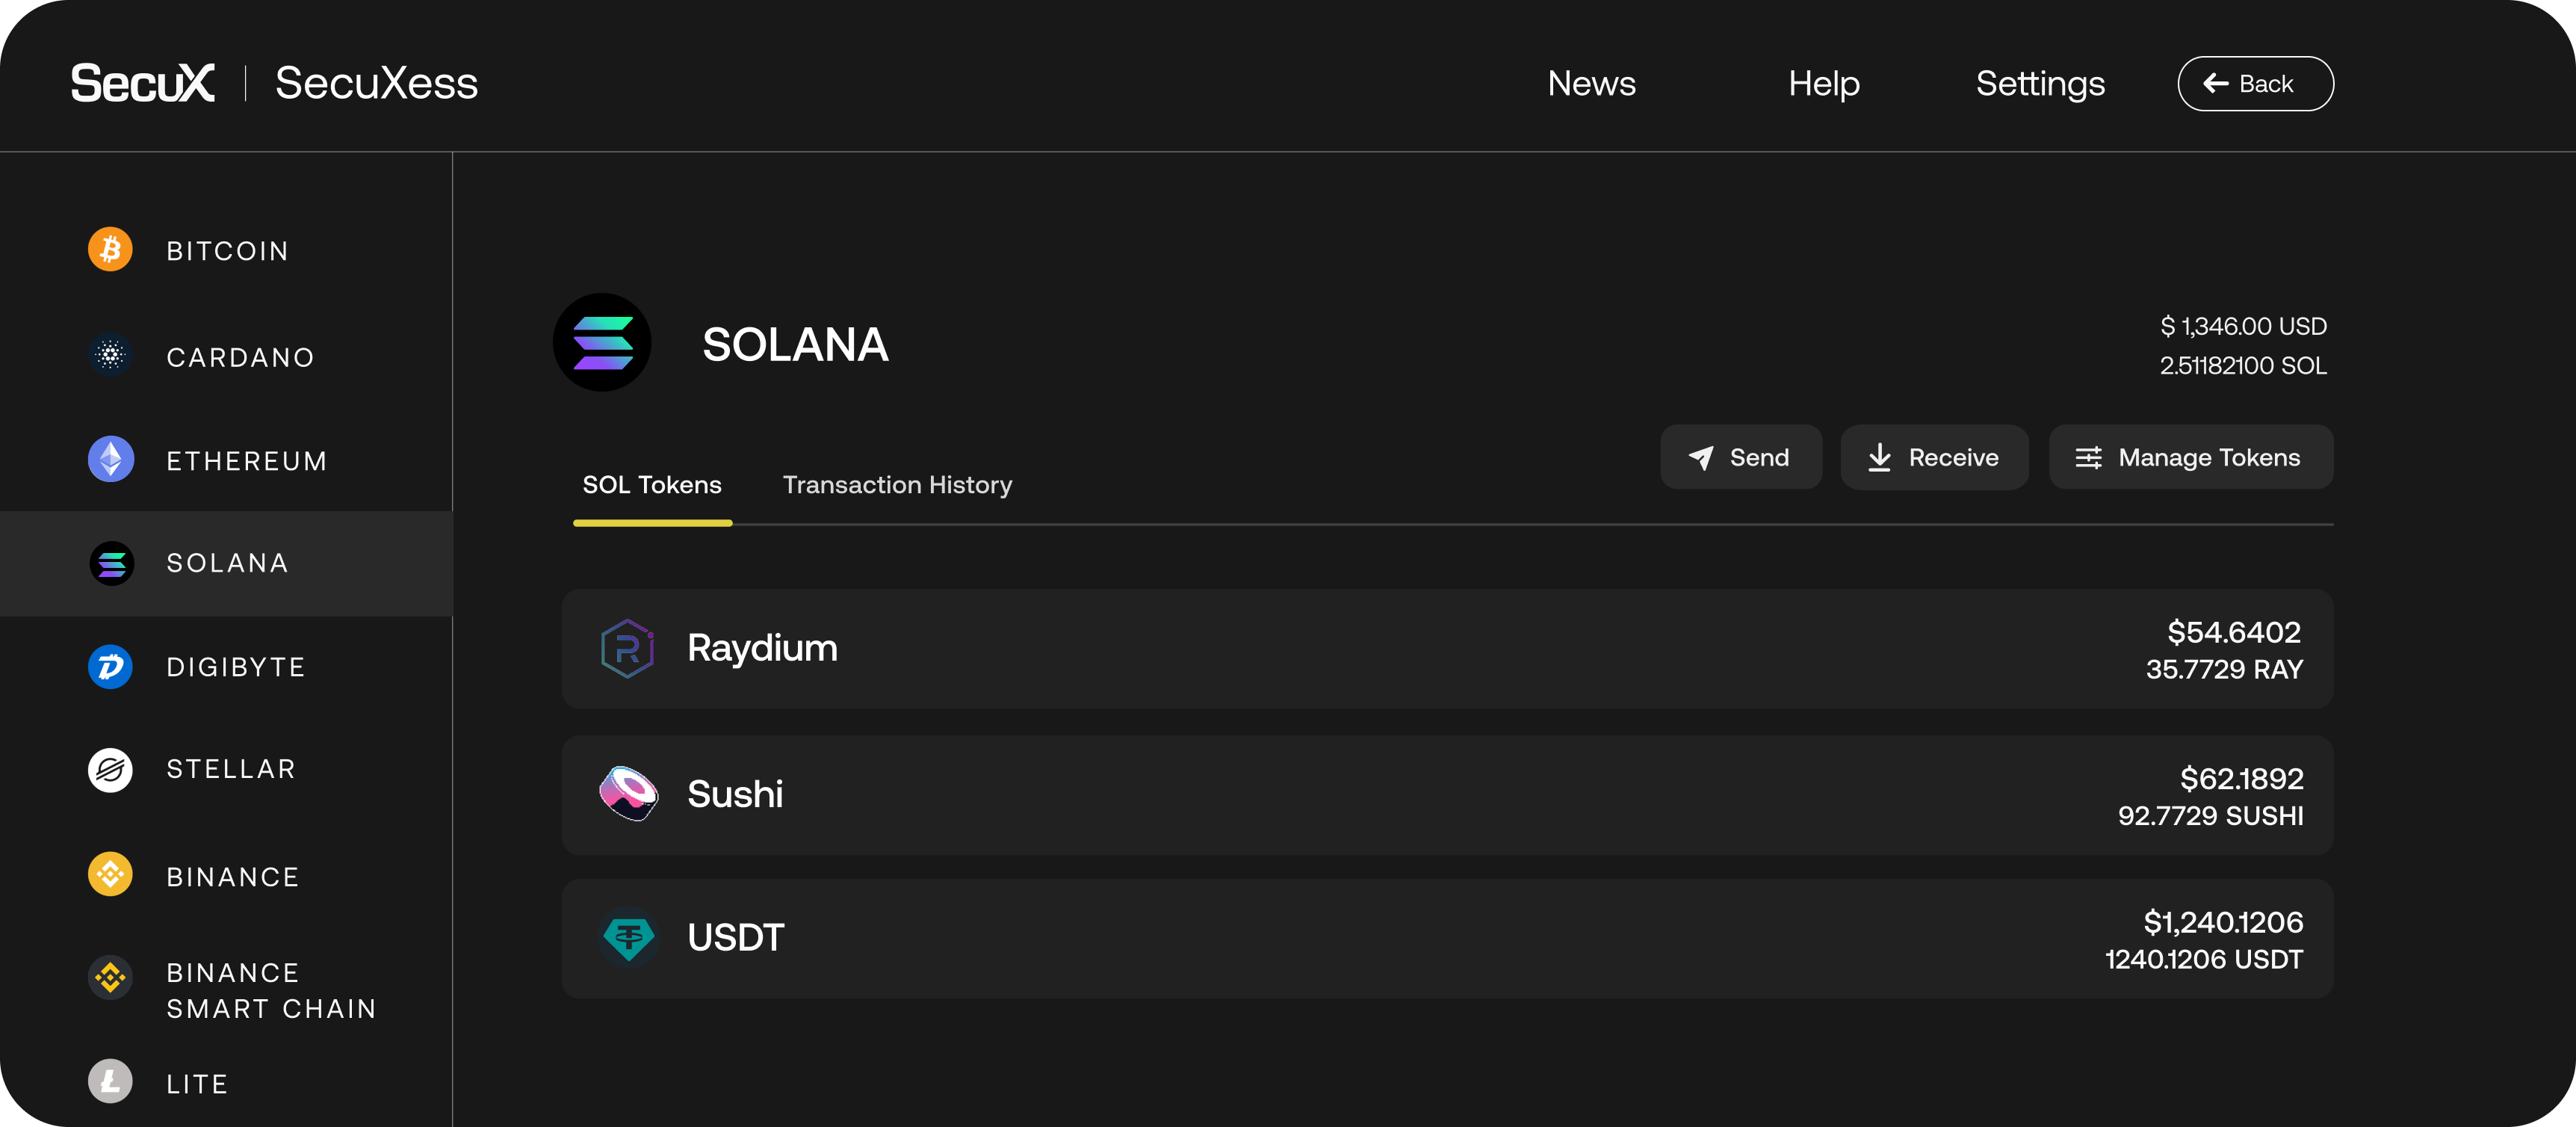2576x1127 pixels.
Task: Open the Sushi token row
Action: 1447,795
